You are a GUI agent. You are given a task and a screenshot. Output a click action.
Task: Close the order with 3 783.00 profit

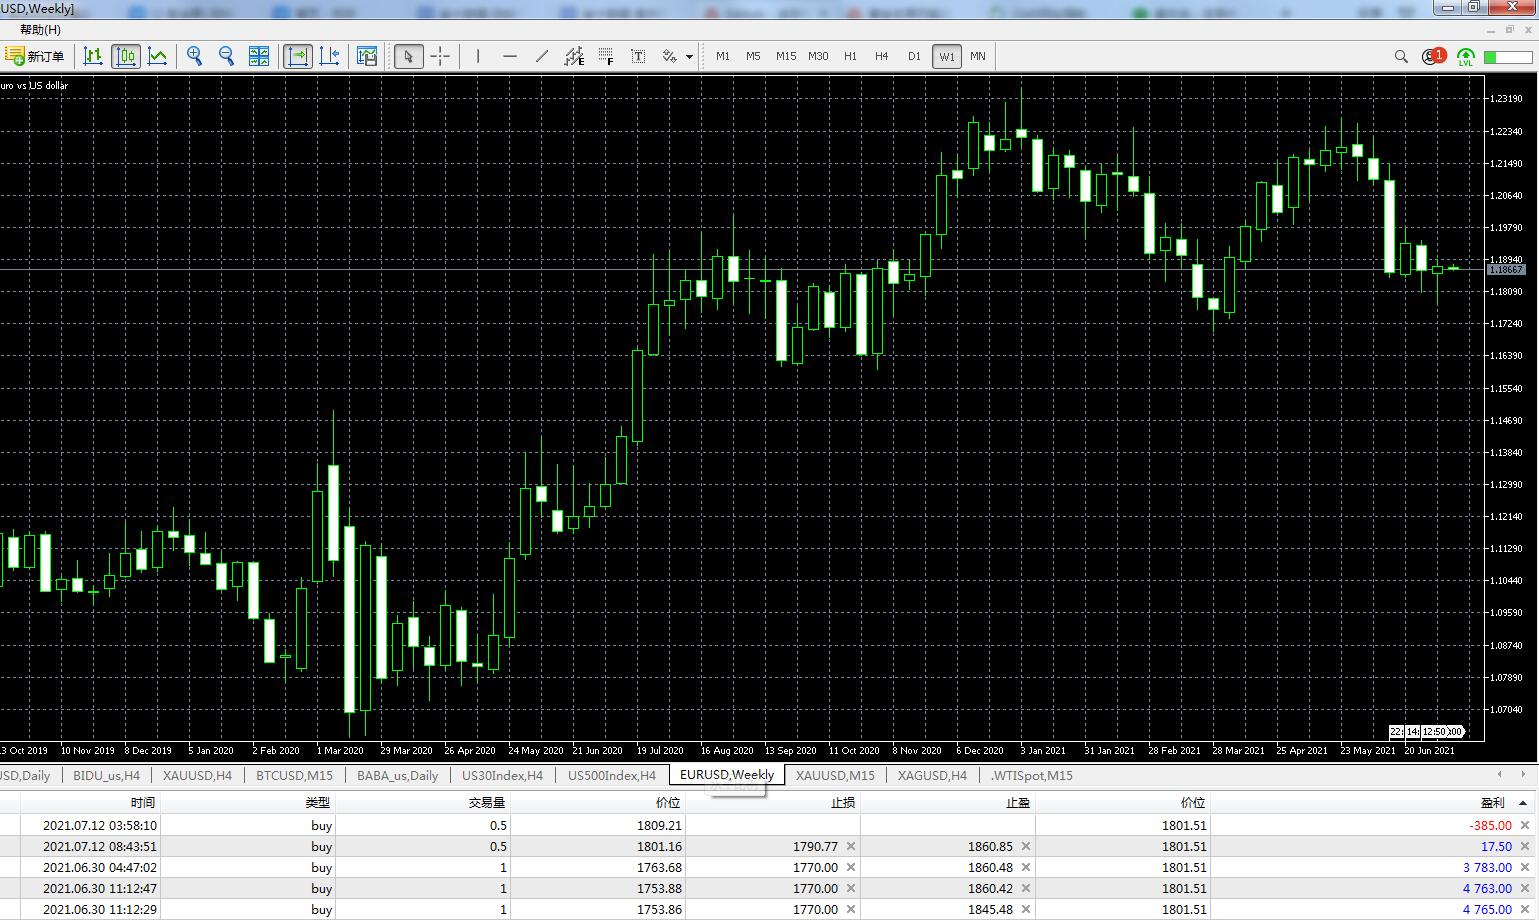[1525, 867]
